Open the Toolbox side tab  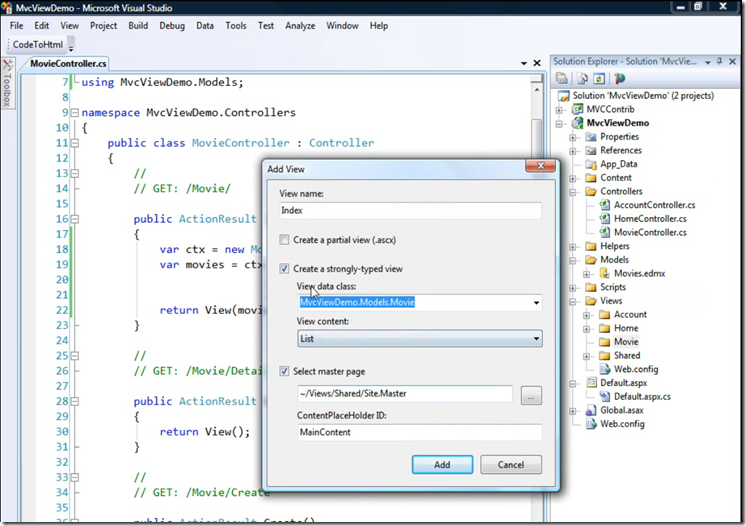pyautogui.click(x=7, y=84)
